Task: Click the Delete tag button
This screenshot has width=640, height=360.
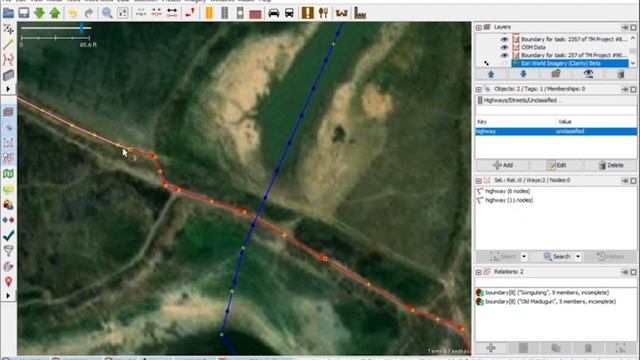Action: coord(611,165)
